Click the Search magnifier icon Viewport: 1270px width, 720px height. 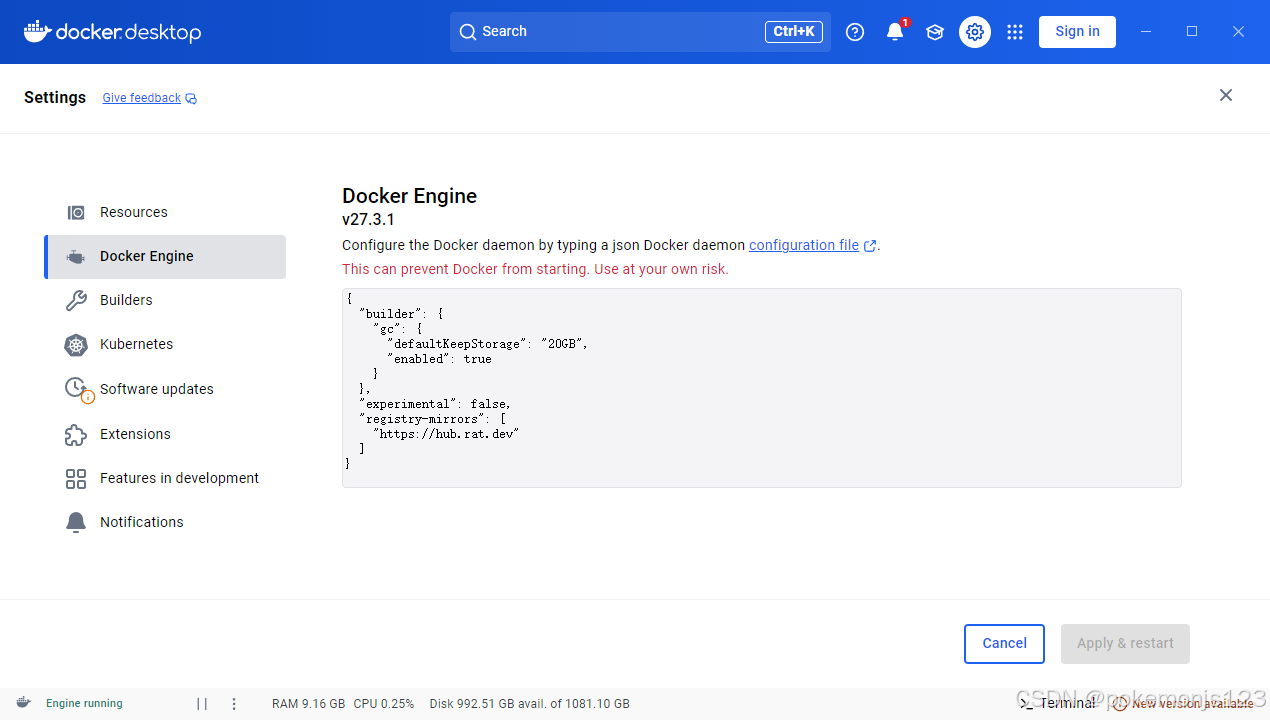pos(467,32)
